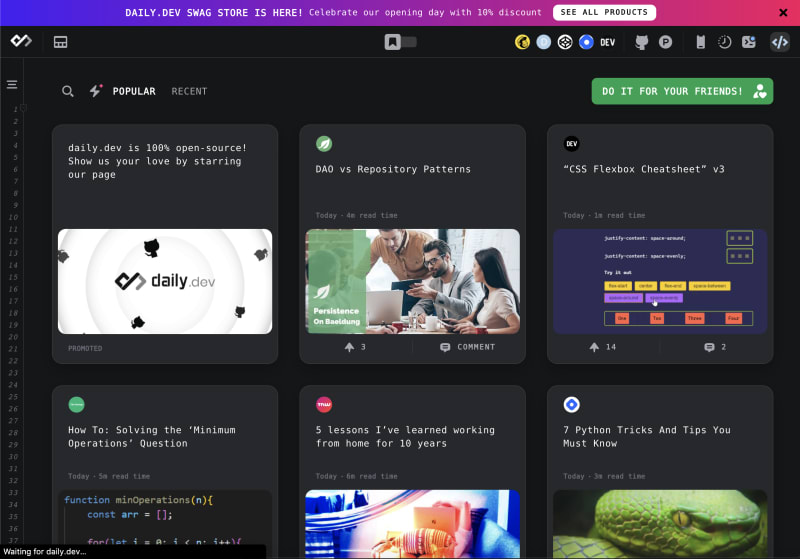The width and height of the screenshot is (800, 559).
Task: Click 'Today · 6m read time' text
Action: (357, 476)
